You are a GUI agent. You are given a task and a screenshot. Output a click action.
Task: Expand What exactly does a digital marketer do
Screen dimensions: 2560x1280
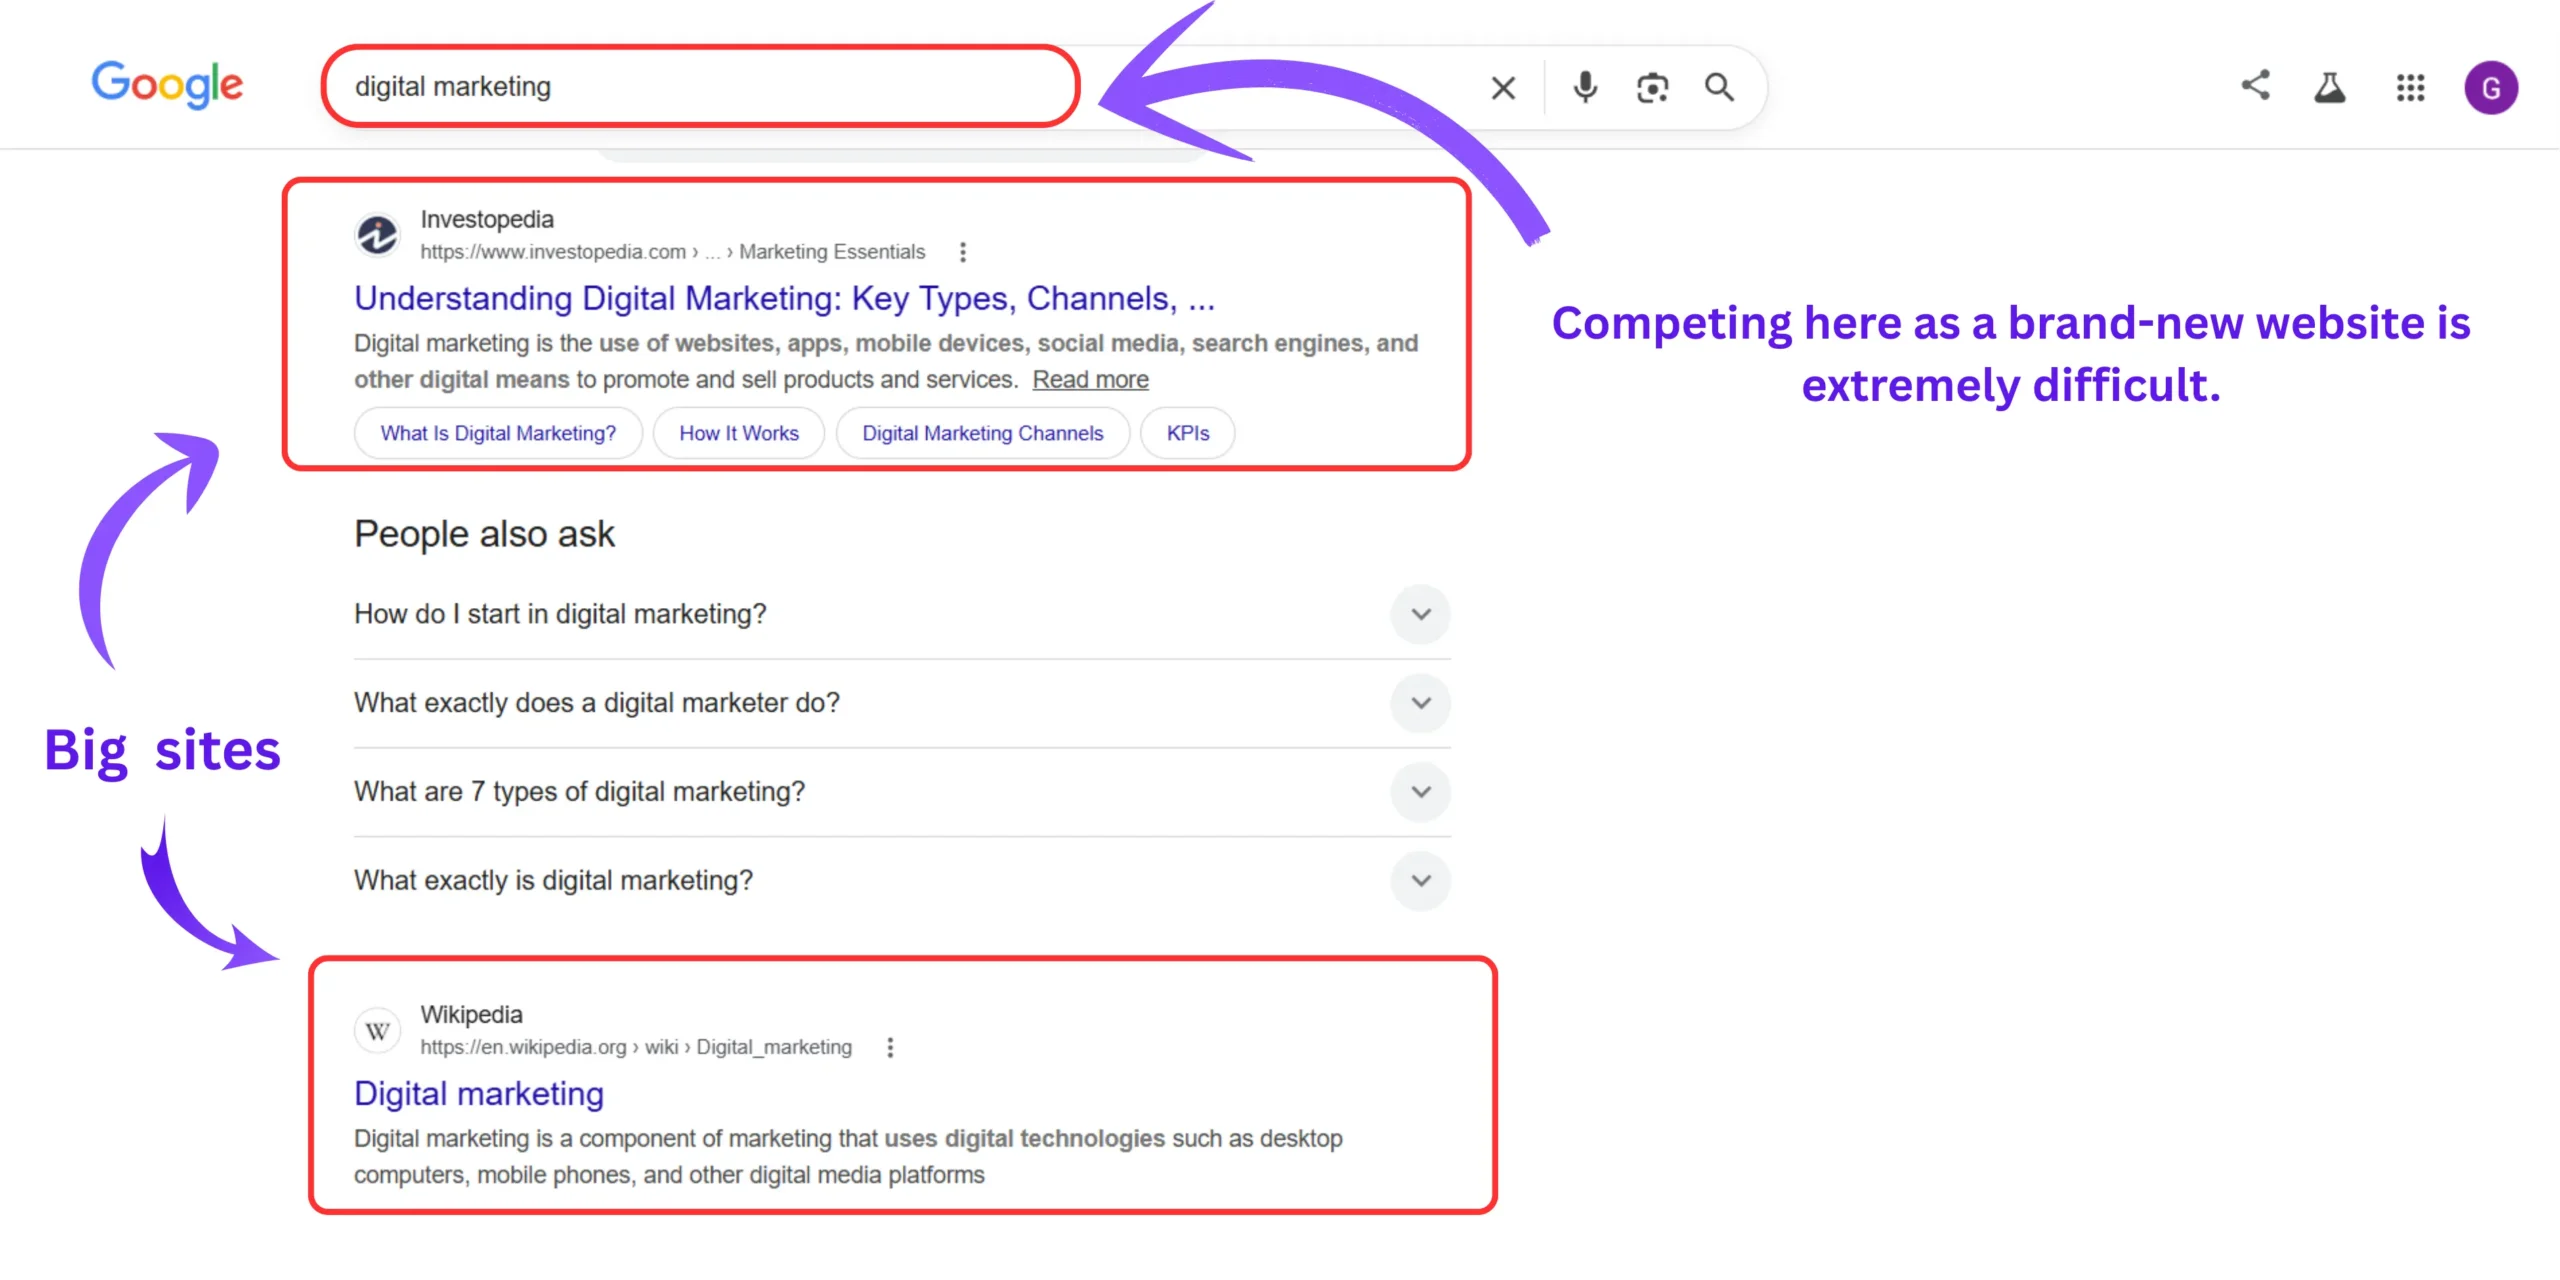[x=902, y=703]
